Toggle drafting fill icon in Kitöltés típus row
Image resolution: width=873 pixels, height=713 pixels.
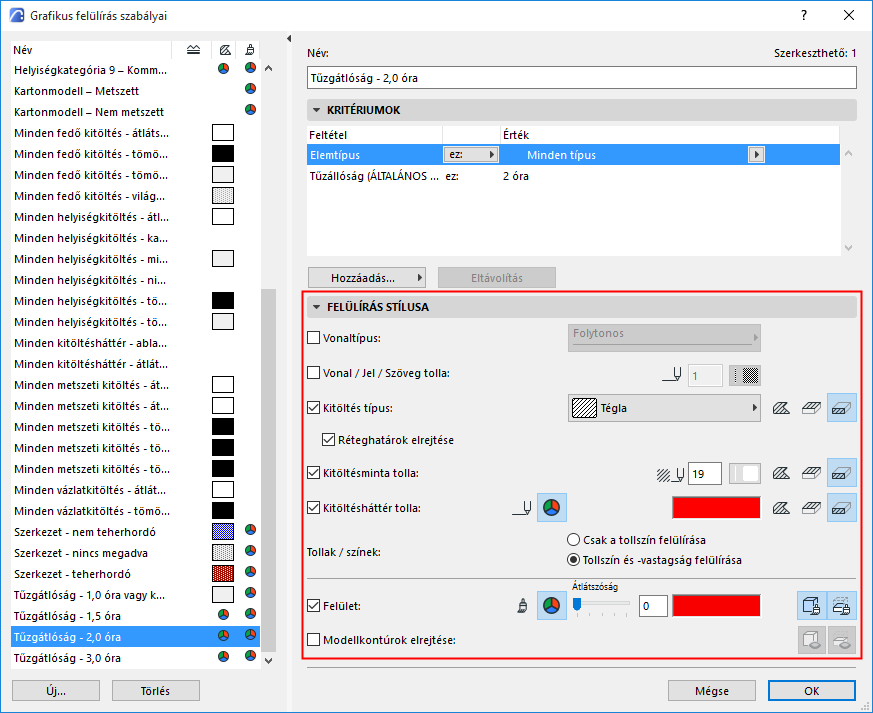781,408
